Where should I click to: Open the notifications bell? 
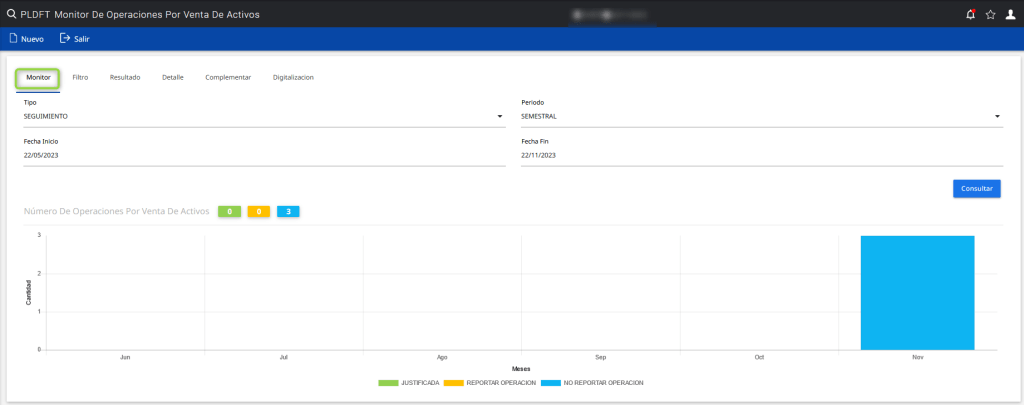pyautogui.click(x=970, y=14)
